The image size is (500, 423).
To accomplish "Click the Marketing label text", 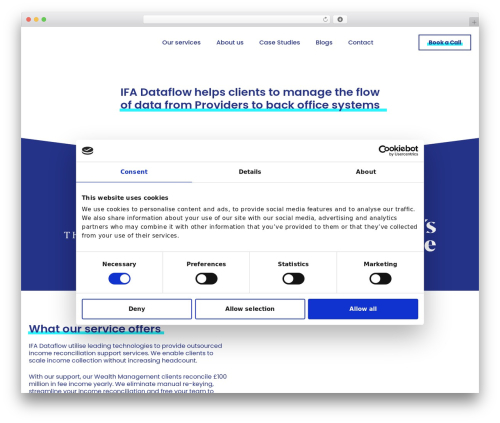I will (380, 264).
